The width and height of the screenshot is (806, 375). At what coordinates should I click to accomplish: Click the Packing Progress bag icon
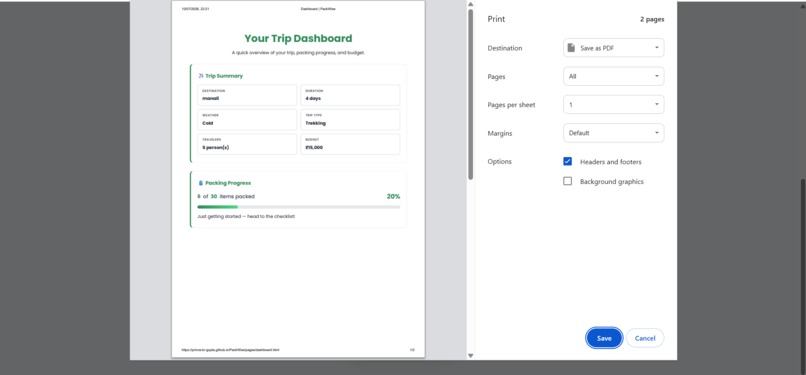point(201,183)
